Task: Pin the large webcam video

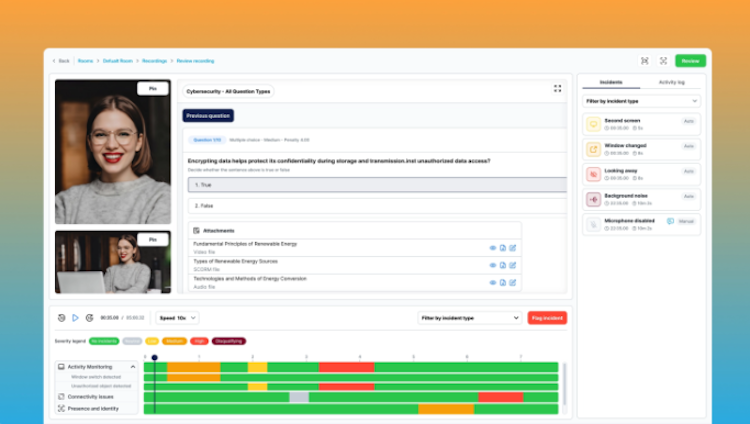Action: coord(153,89)
